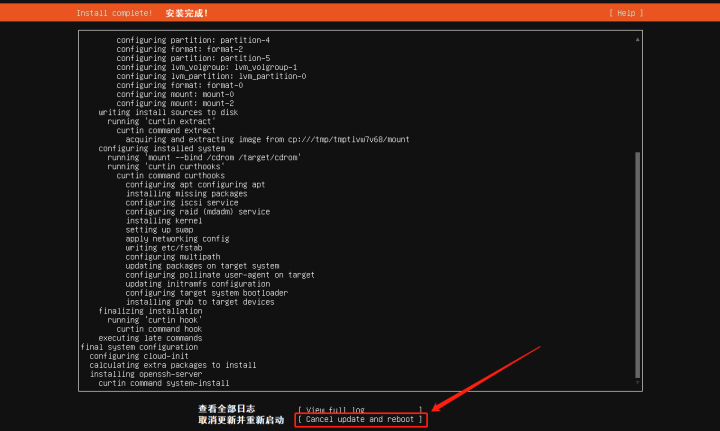Click the 'mount --bind /cdrom' line
Screen dimensions: 720x431
204,157
